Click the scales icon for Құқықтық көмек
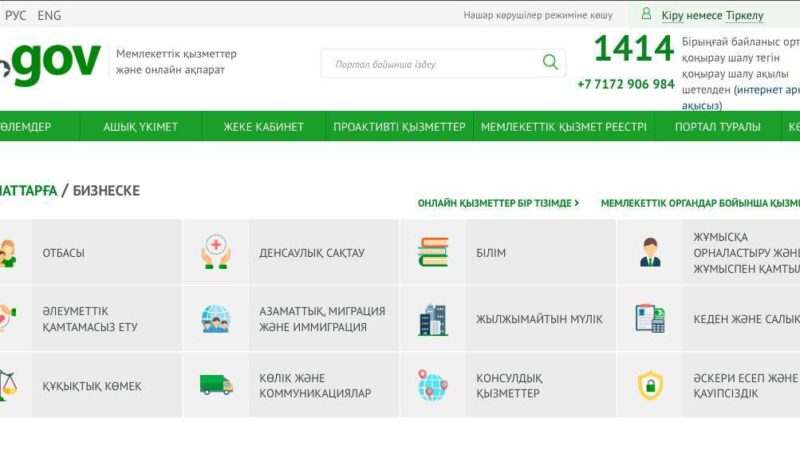This screenshot has width=800, height=450. click(8, 385)
